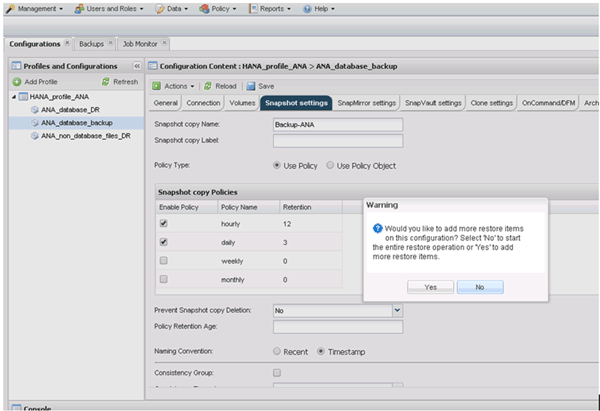Click the Refresh icon in Profiles panel
The width and height of the screenshot is (600, 411).
tap(106, 81)
